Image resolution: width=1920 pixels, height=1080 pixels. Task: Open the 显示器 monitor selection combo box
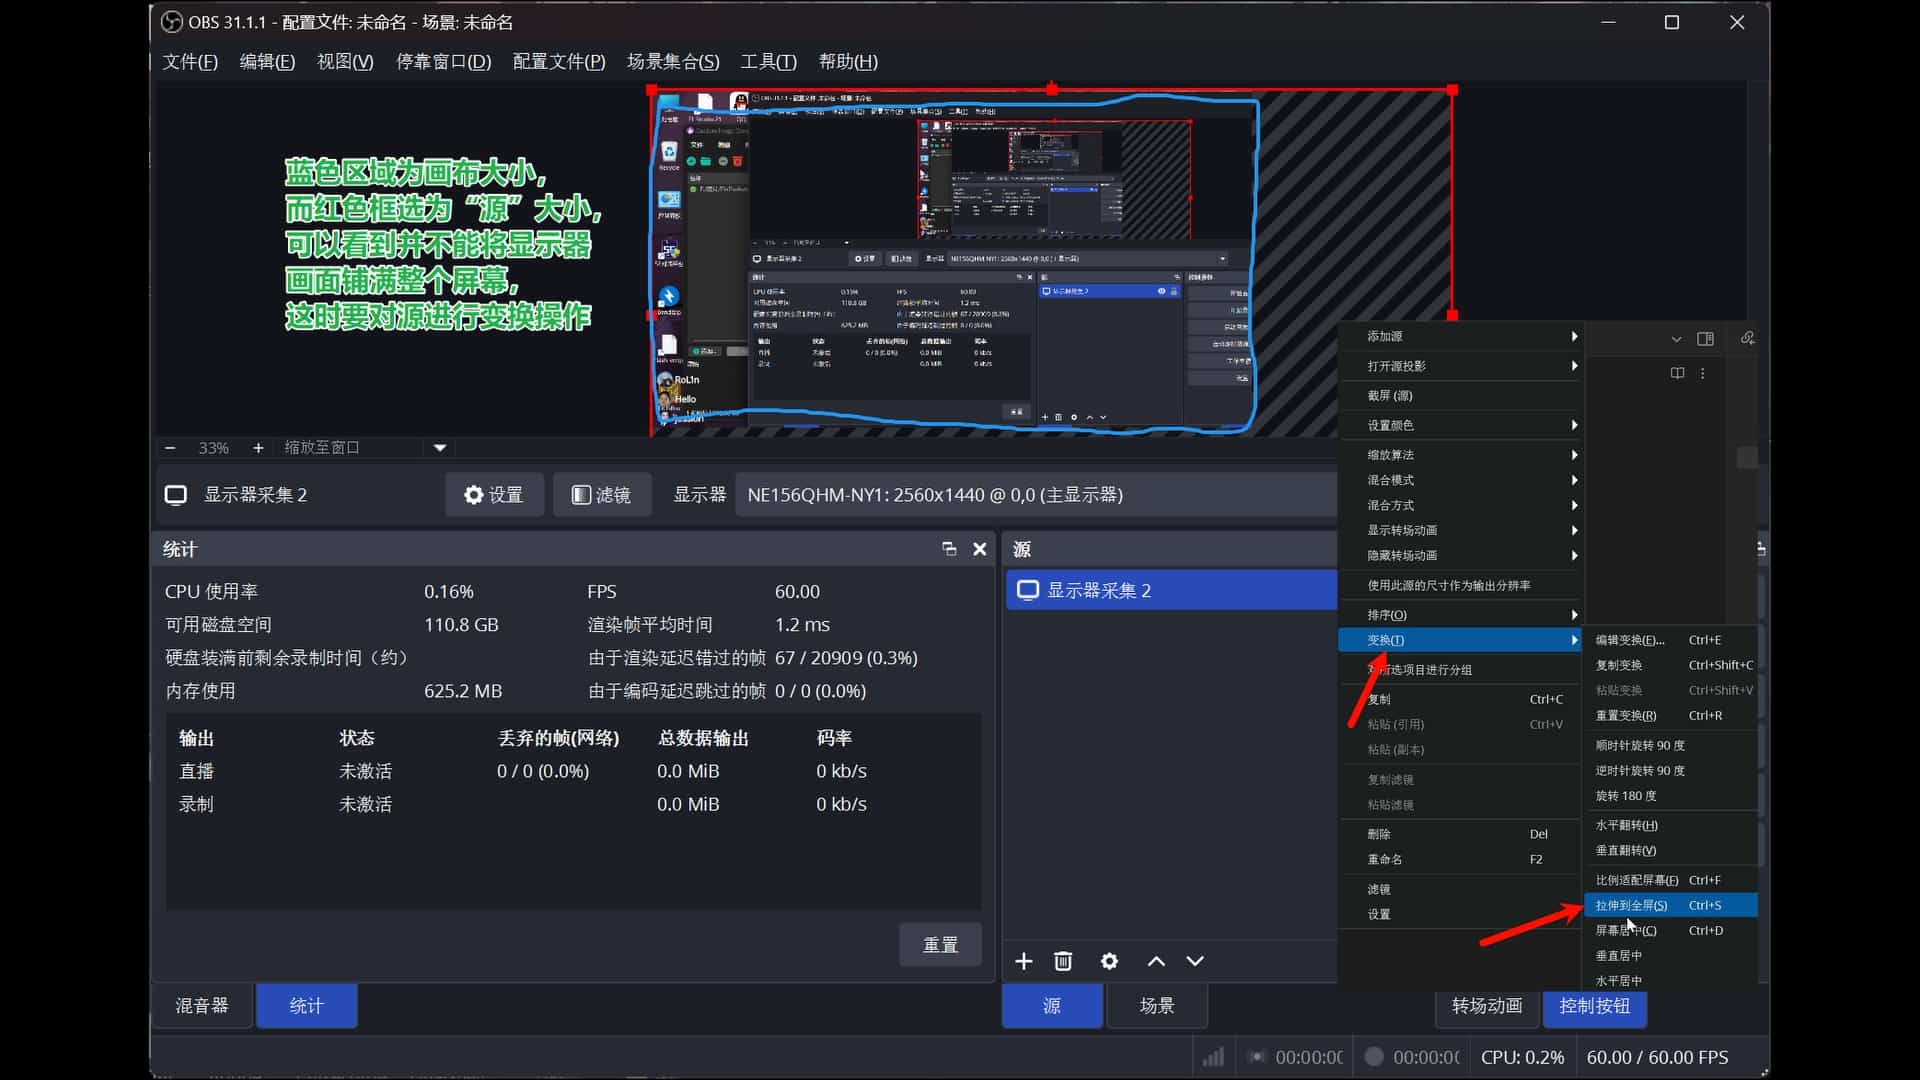(x=1037, y=495)
